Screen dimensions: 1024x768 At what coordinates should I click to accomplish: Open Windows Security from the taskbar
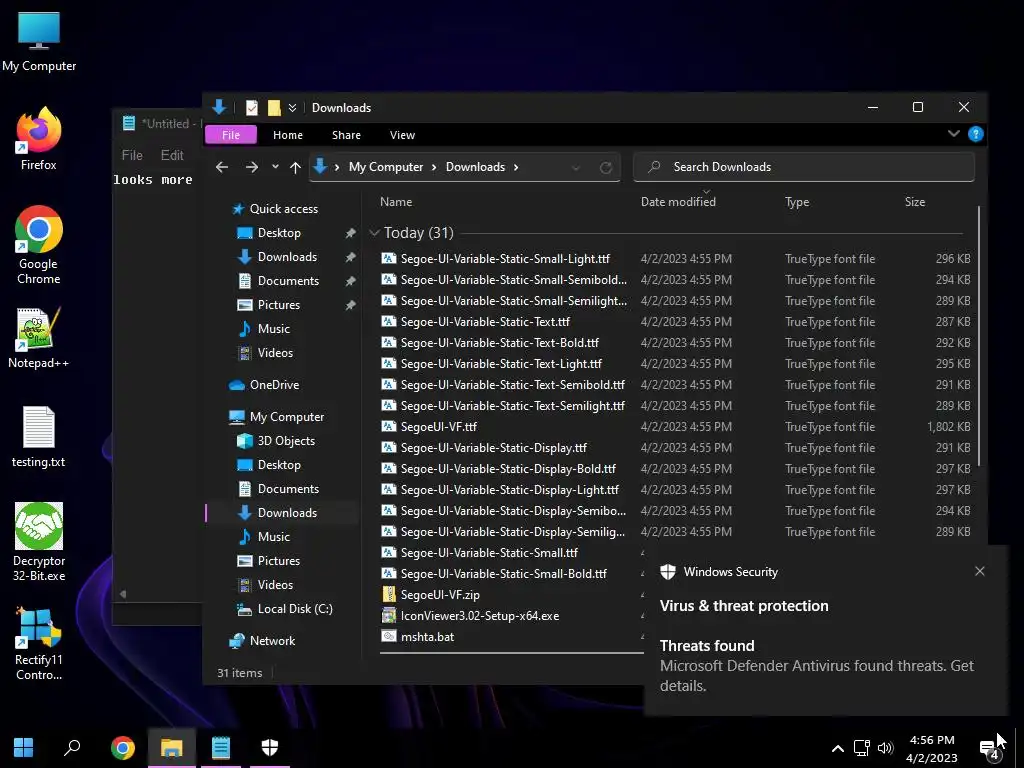[270, 747]
